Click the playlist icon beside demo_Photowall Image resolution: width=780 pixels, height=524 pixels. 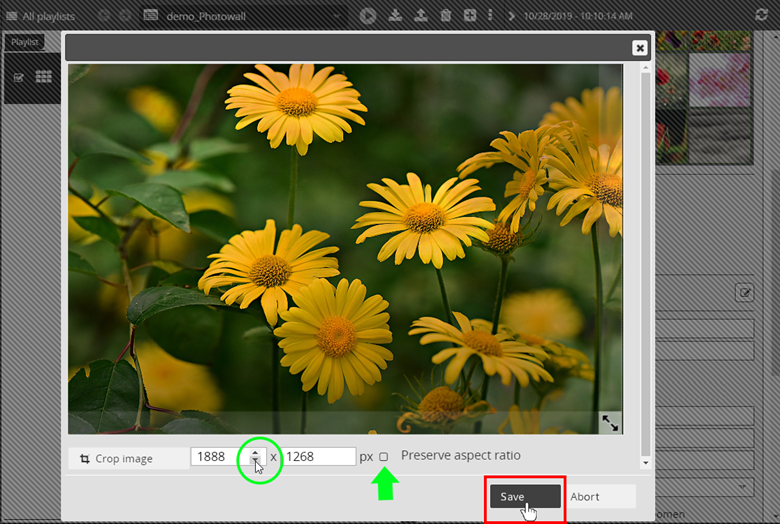coord(151,15)
